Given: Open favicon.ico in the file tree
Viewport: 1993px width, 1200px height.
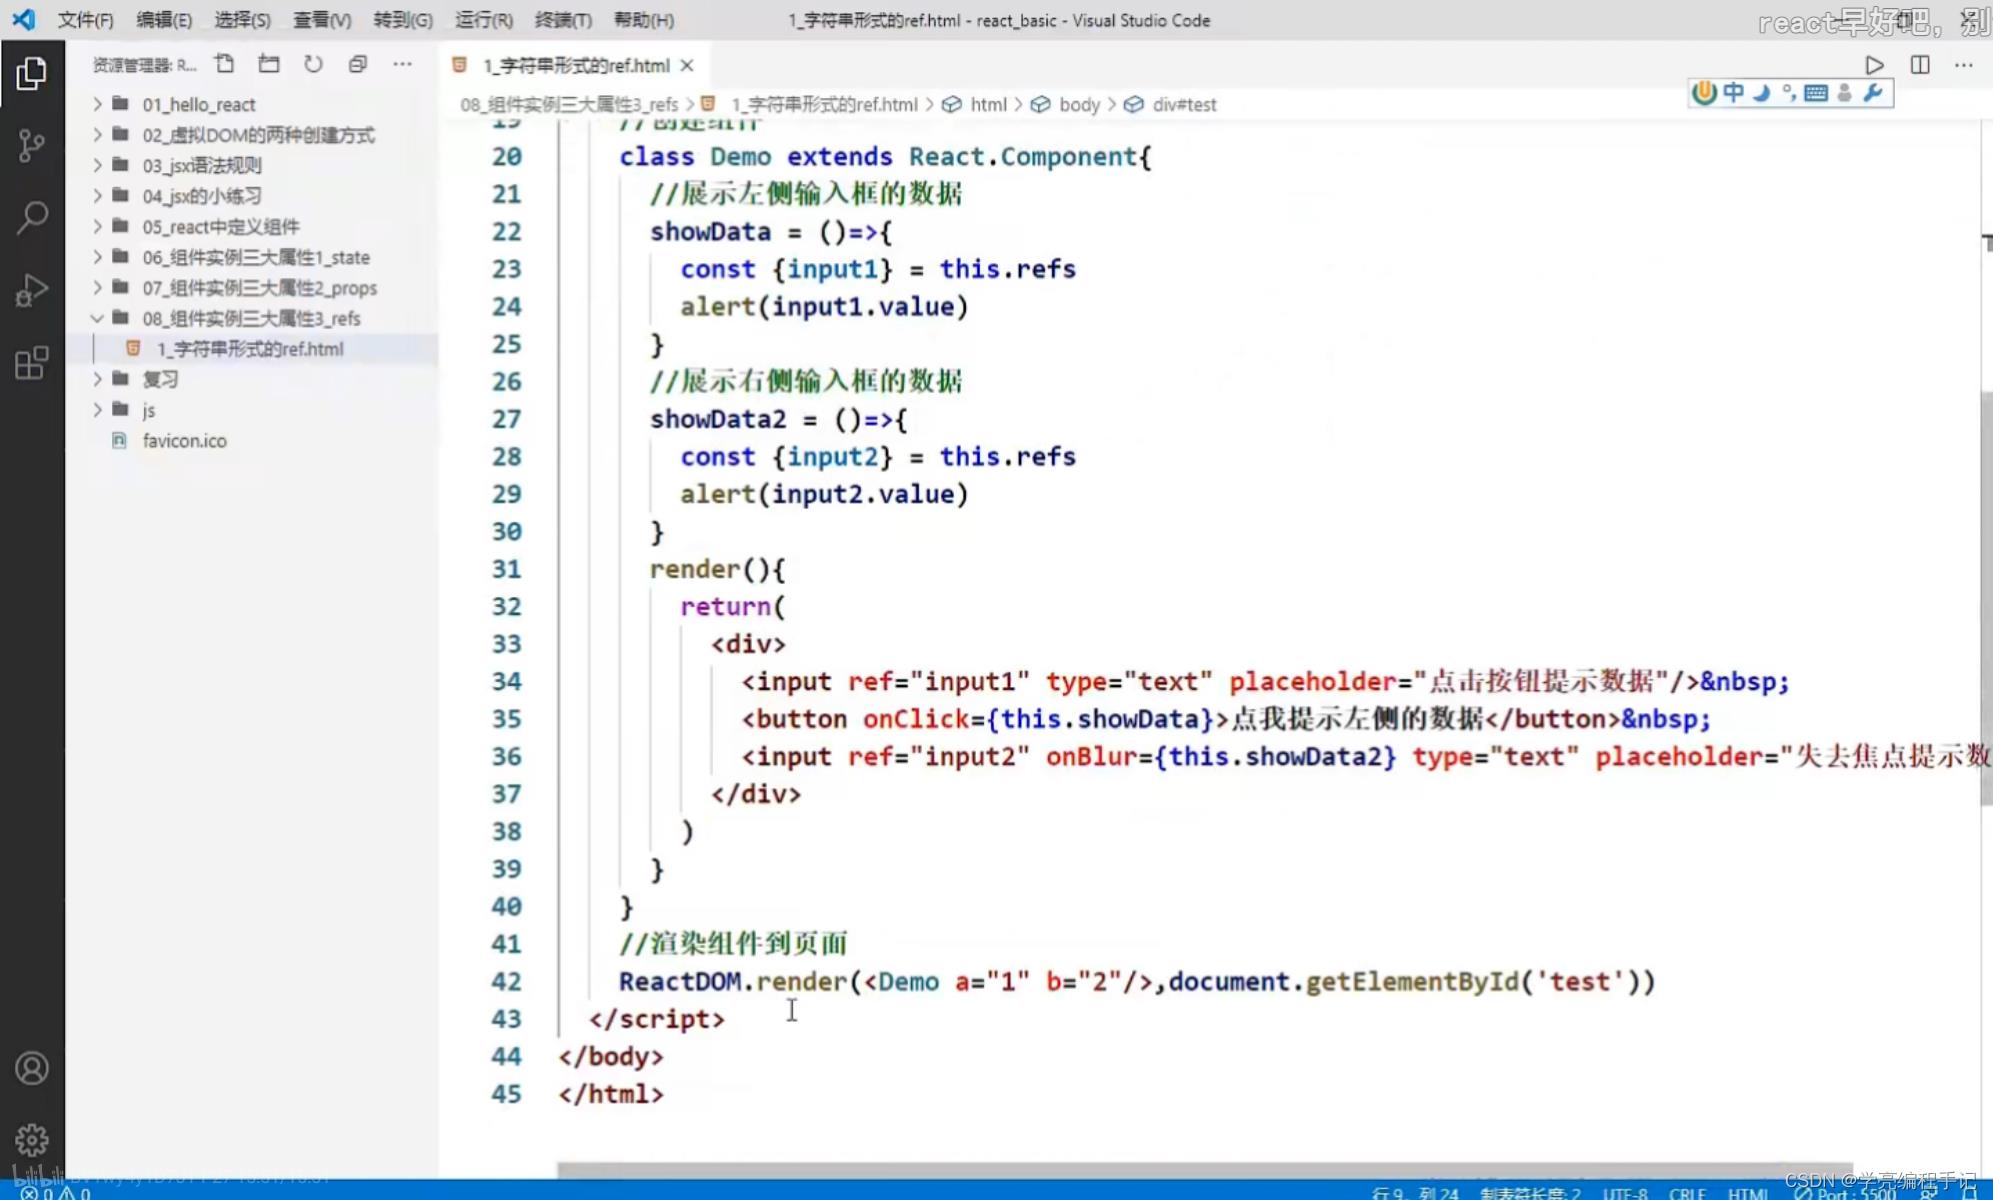Looking at the screenshot, I should pyautogui.click(x=252, y=441).
